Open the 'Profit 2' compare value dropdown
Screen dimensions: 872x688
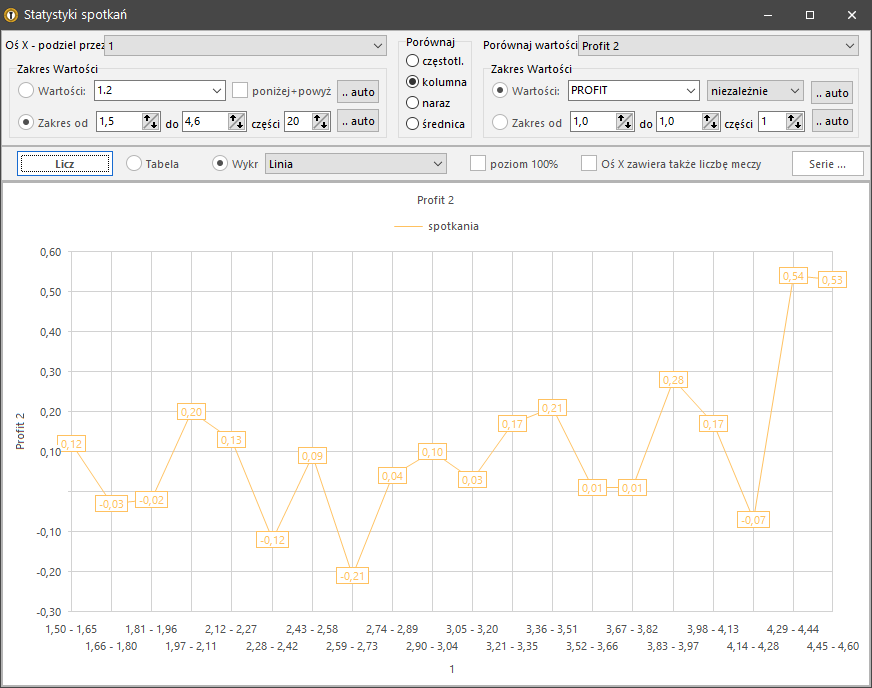(x=718, y=45)
